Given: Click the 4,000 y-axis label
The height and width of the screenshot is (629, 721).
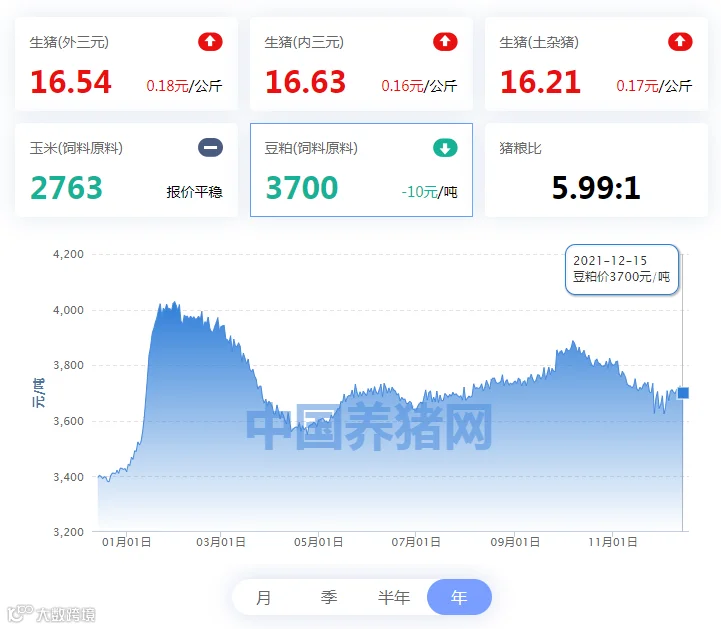Looking at the screenshot, I should coord(69,310).
